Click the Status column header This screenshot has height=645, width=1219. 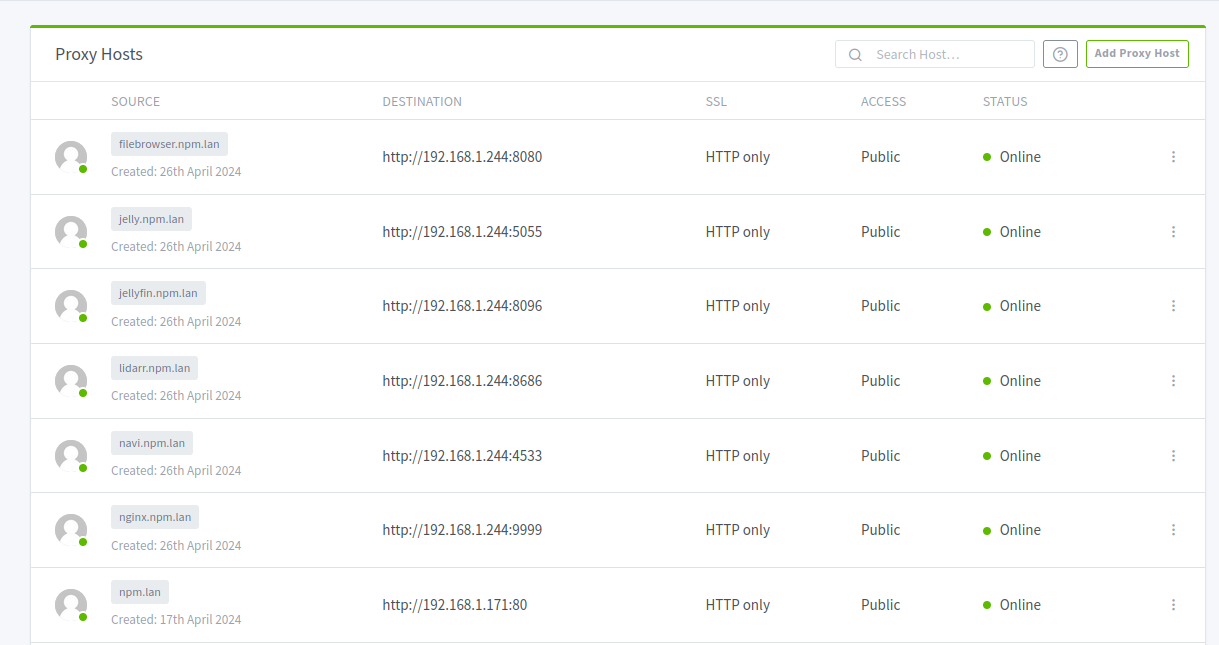coord(1005,101)
